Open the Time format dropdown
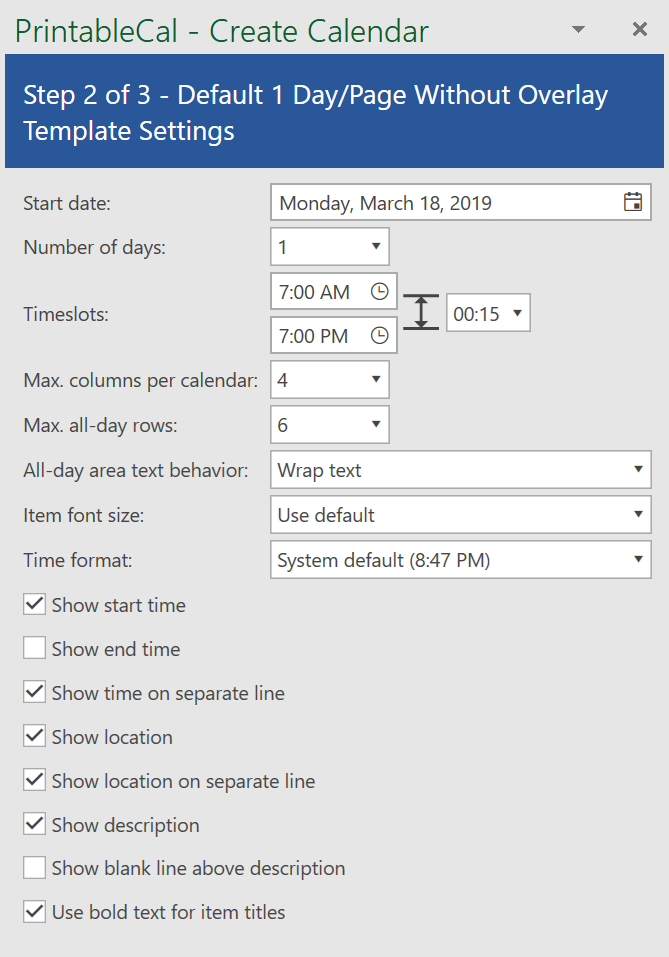This screenshot has width=669, height=957. pos(461,560)
